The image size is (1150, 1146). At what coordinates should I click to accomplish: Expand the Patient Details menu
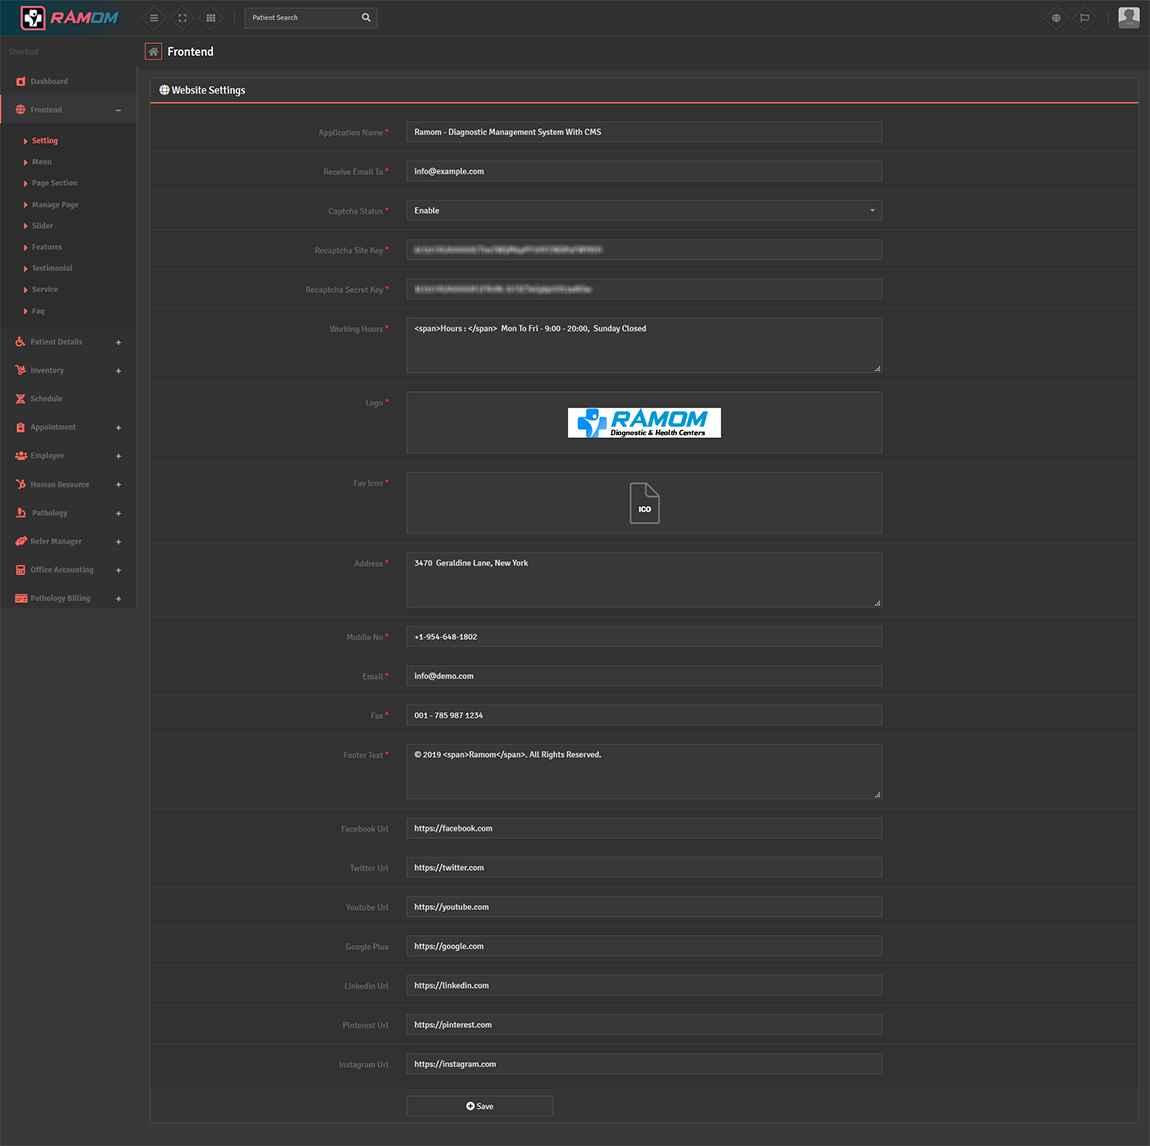(118, 342)
